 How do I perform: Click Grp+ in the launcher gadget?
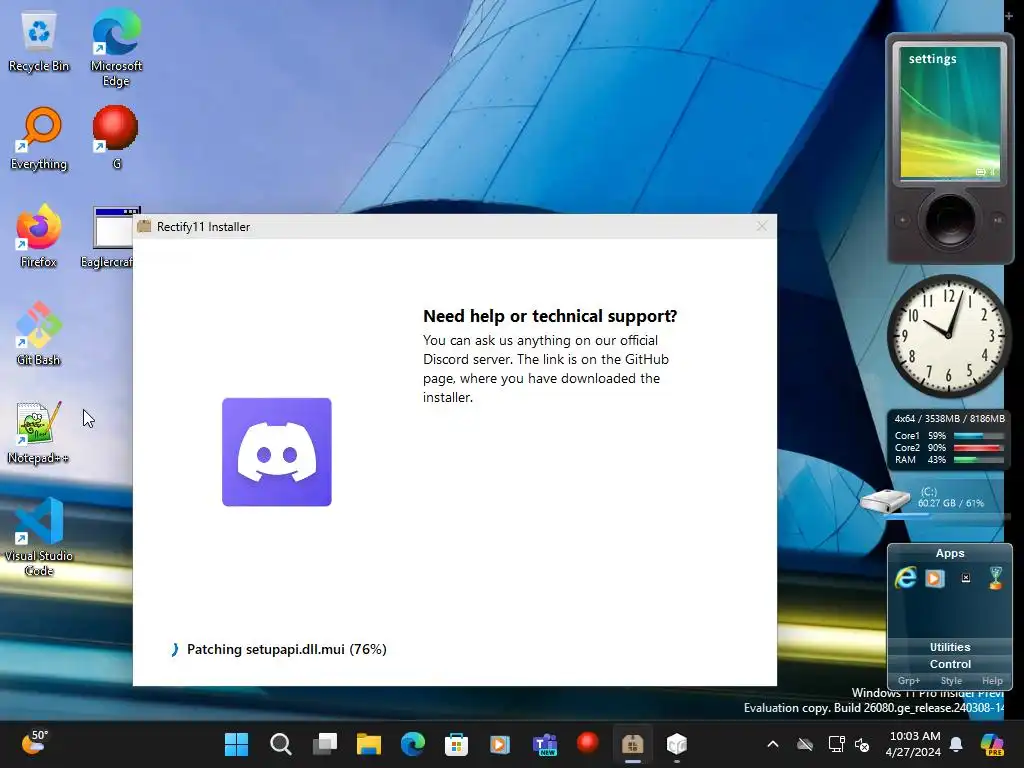[908, 680]
